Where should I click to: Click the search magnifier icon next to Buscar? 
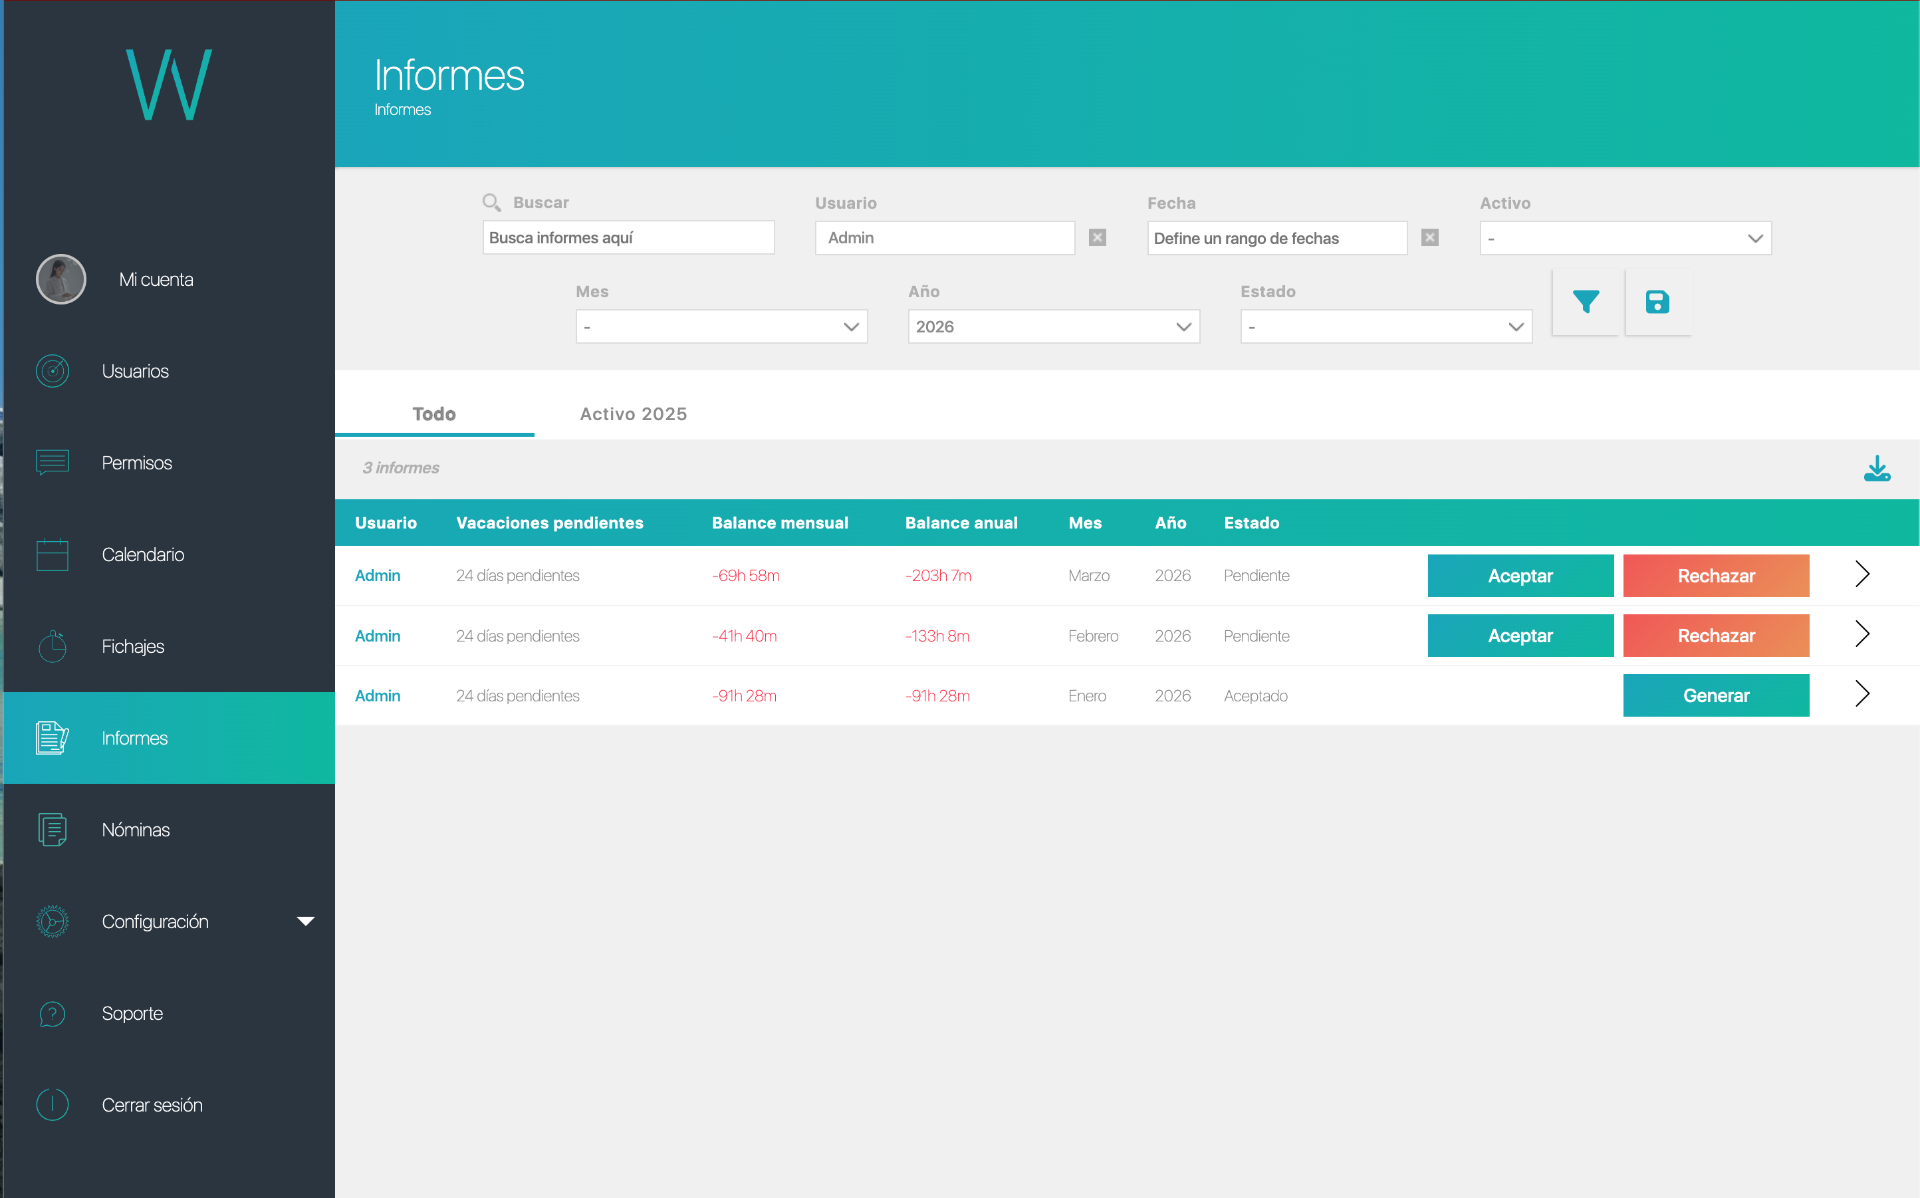tap(492, 203)
